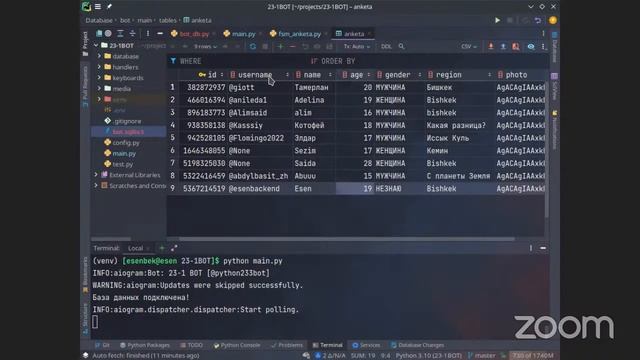Collapse the 23-1BOT project root

[96, 45]
